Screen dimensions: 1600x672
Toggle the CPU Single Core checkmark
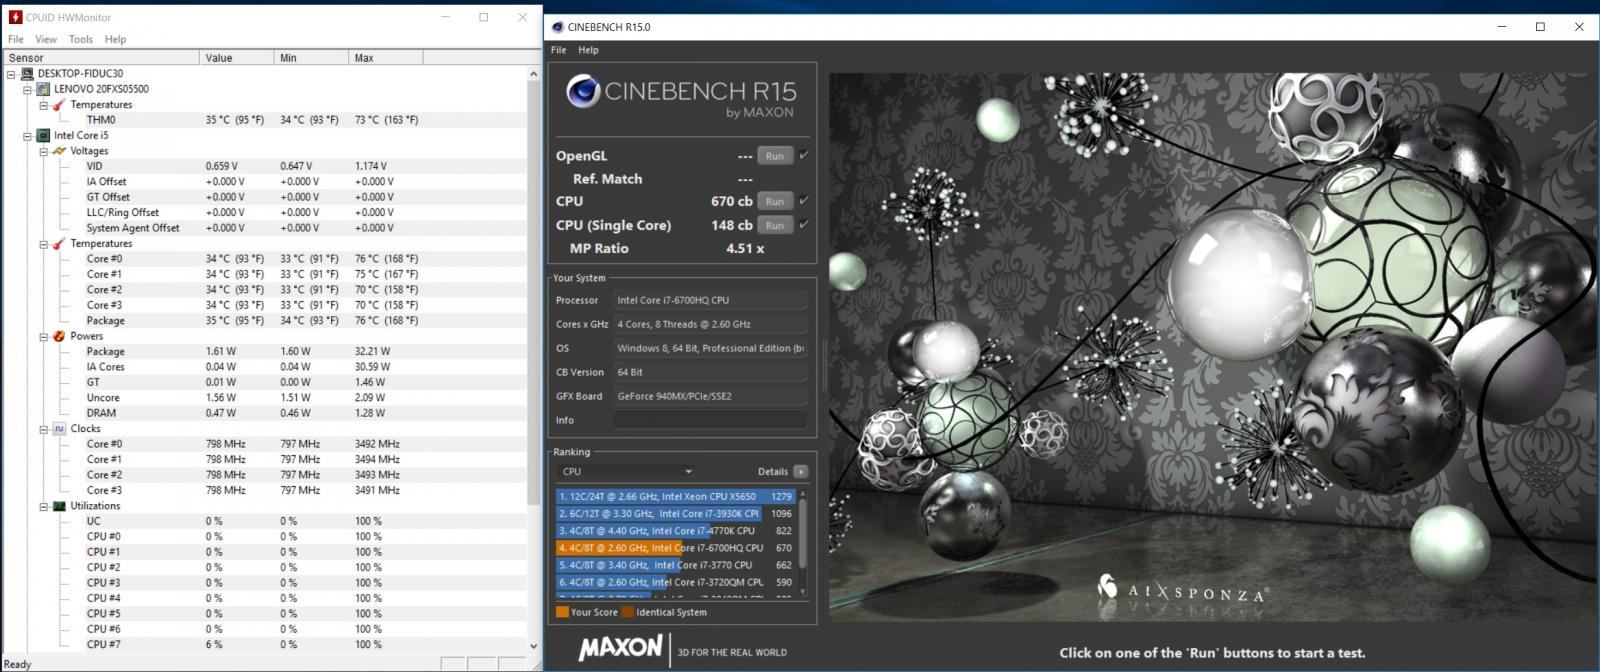coord(803,225)
